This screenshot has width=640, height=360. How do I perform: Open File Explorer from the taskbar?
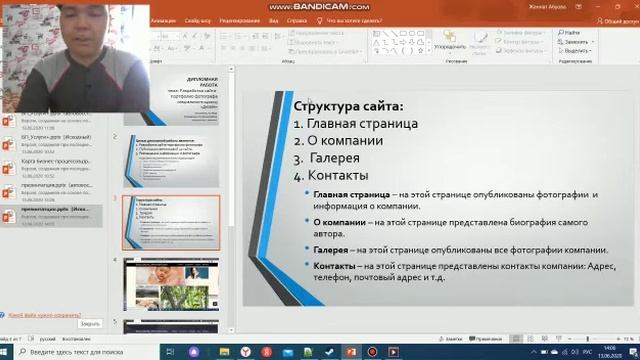224,352
